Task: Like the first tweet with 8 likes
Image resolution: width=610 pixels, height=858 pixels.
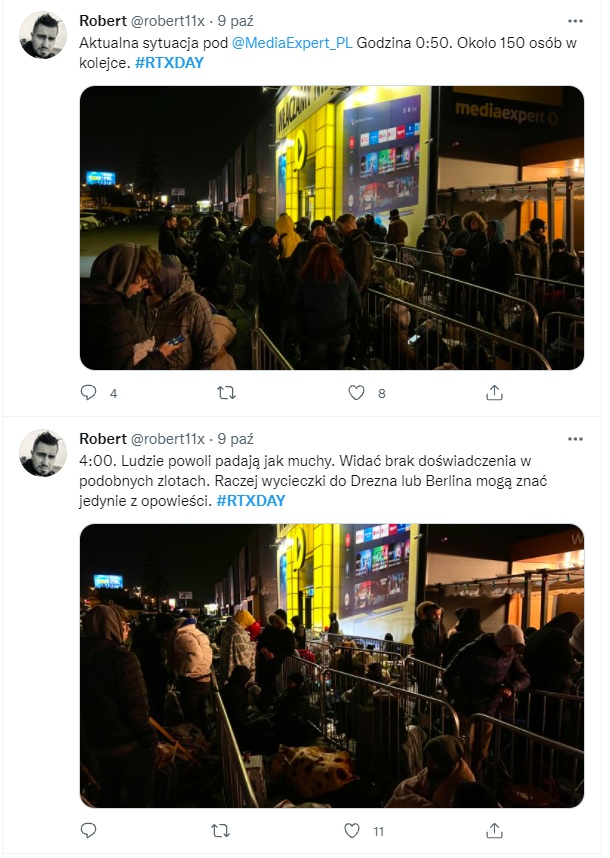Action: pos(357,392)
